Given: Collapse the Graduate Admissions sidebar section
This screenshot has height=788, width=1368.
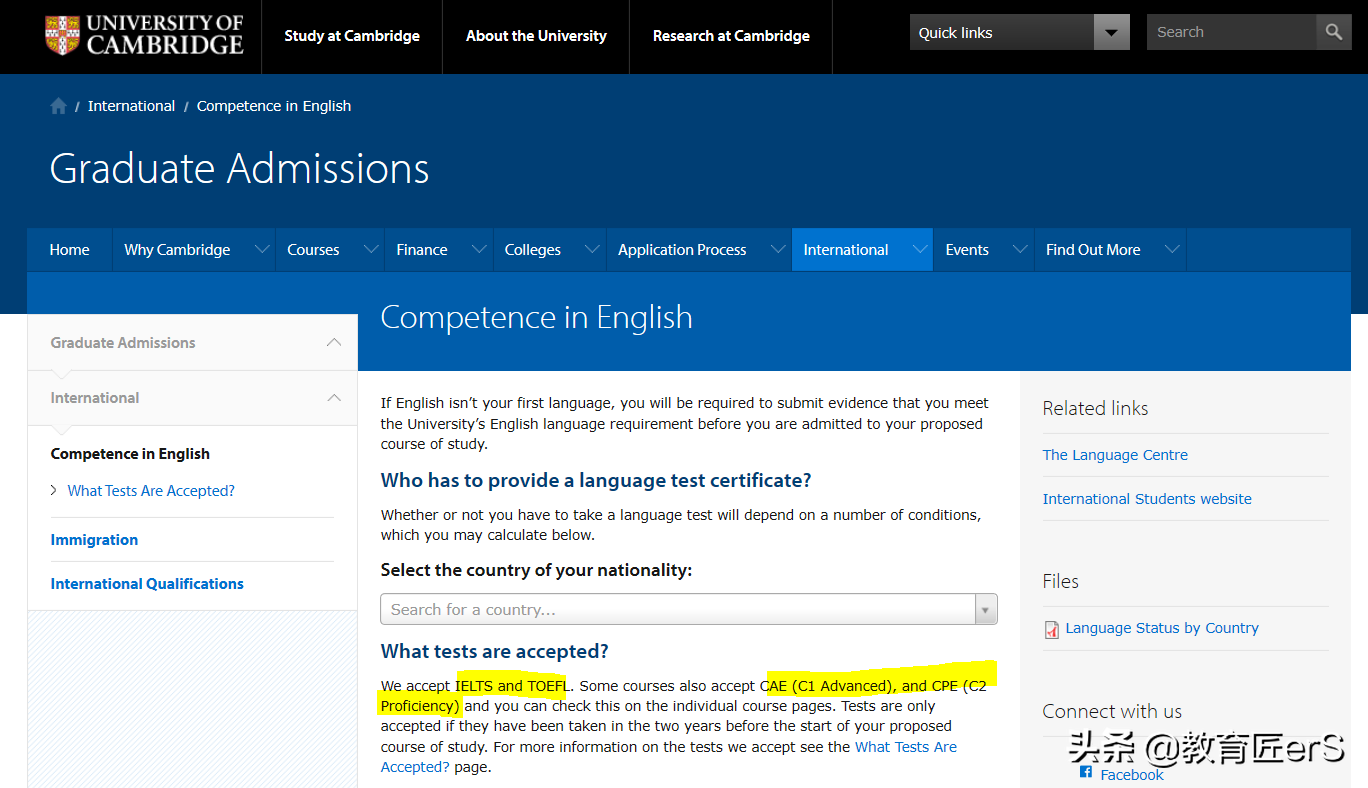Looking at the screenshot, I should click(334, 343).
